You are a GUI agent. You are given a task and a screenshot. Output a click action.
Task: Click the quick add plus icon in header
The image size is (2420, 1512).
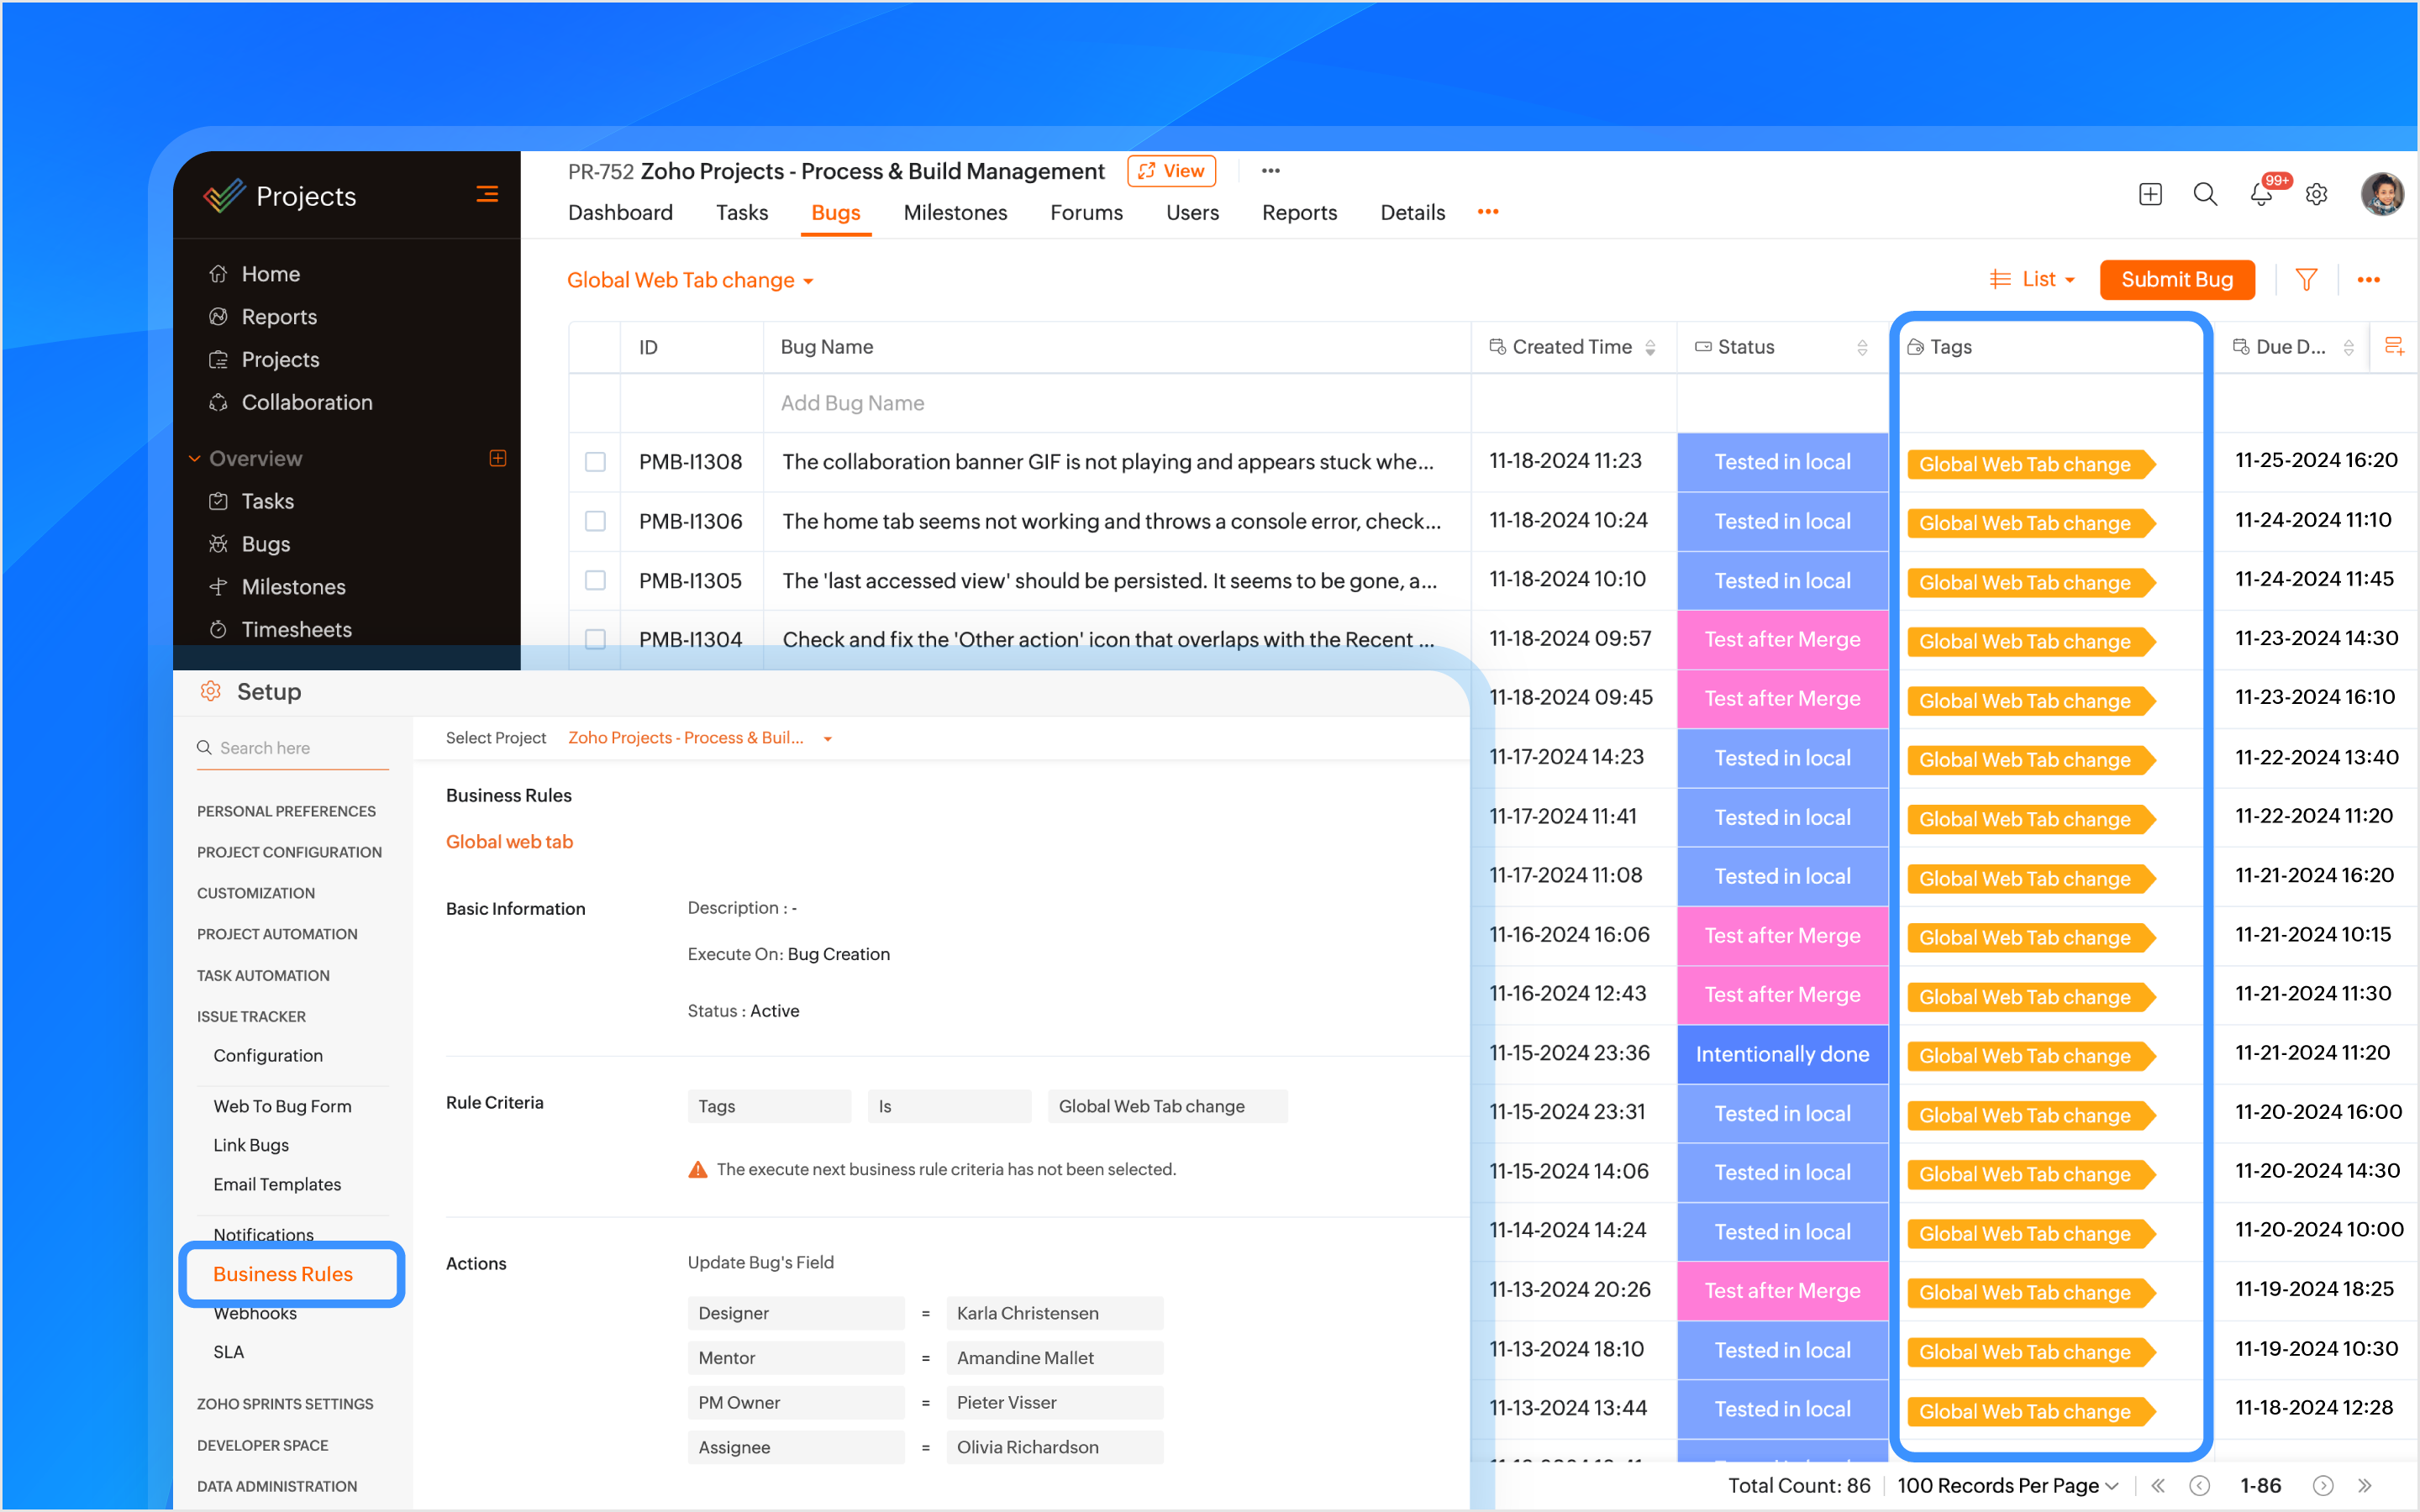click(x=2150, y=194)
